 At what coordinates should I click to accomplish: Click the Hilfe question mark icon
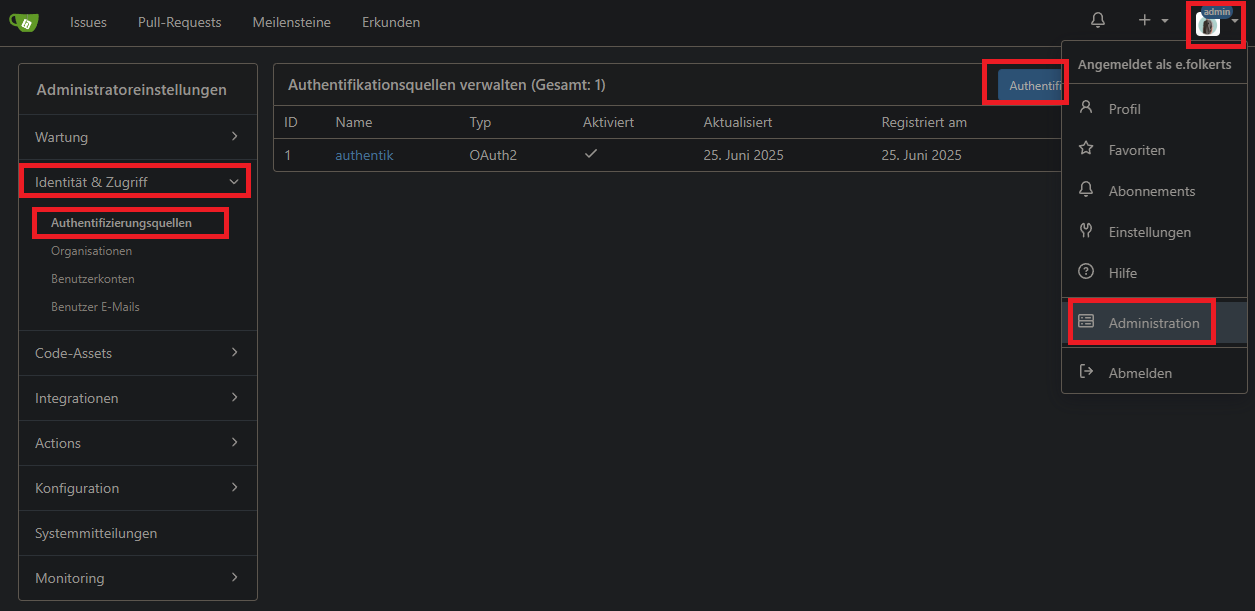click(1086, 272)
